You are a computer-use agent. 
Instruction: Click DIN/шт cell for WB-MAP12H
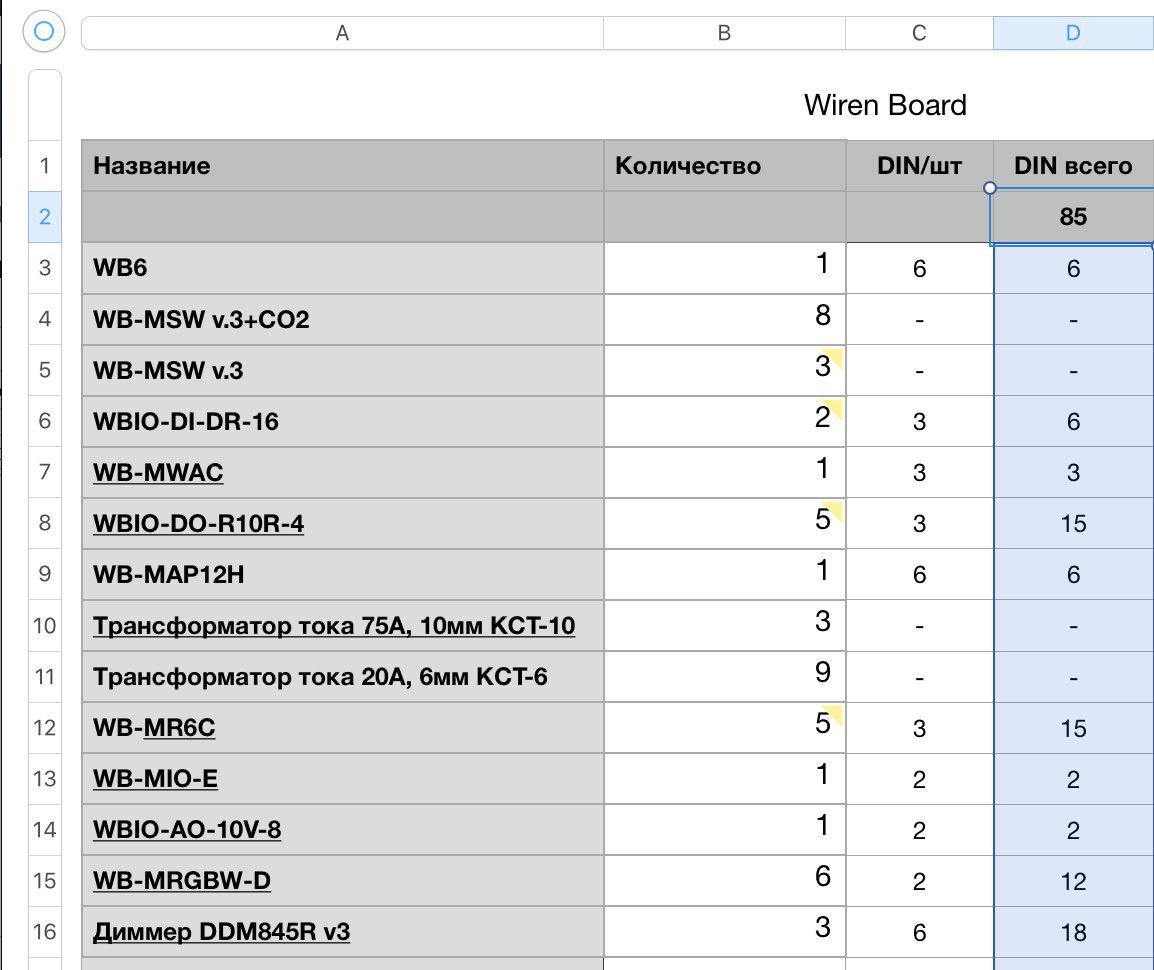tap(920, 574)
